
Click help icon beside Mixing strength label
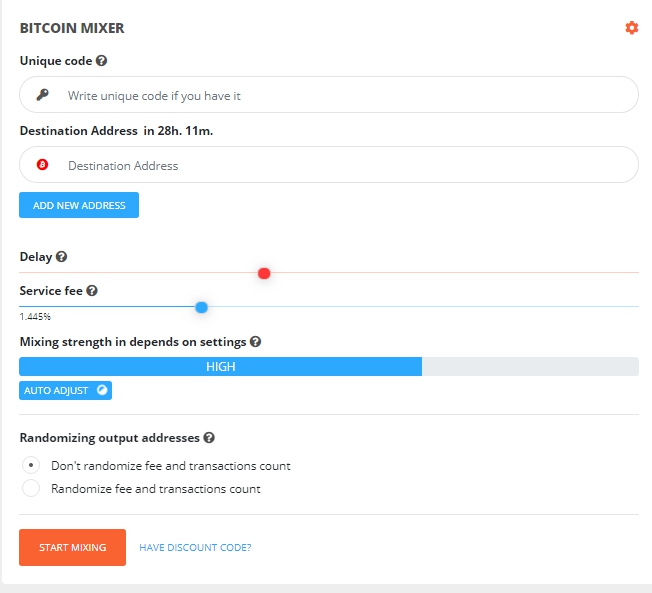tap(255, 342)
